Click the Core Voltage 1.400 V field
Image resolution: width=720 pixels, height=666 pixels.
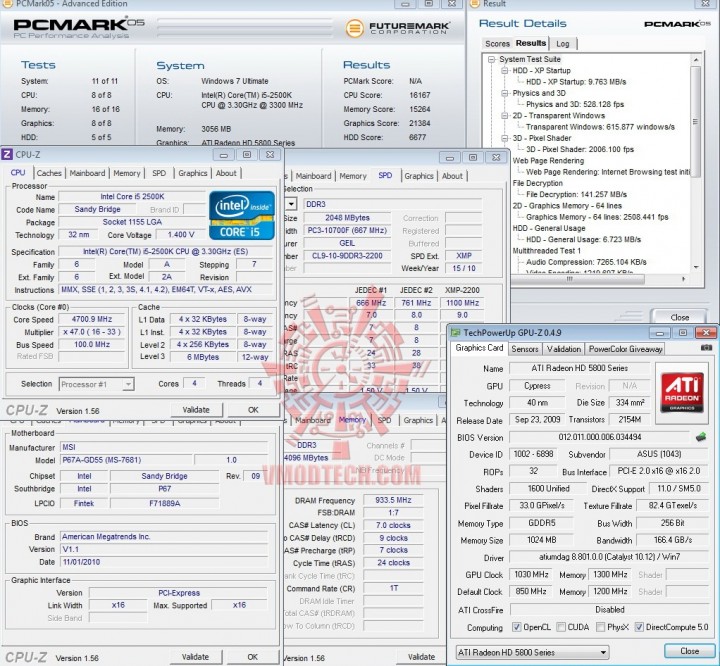click(180, 235)
